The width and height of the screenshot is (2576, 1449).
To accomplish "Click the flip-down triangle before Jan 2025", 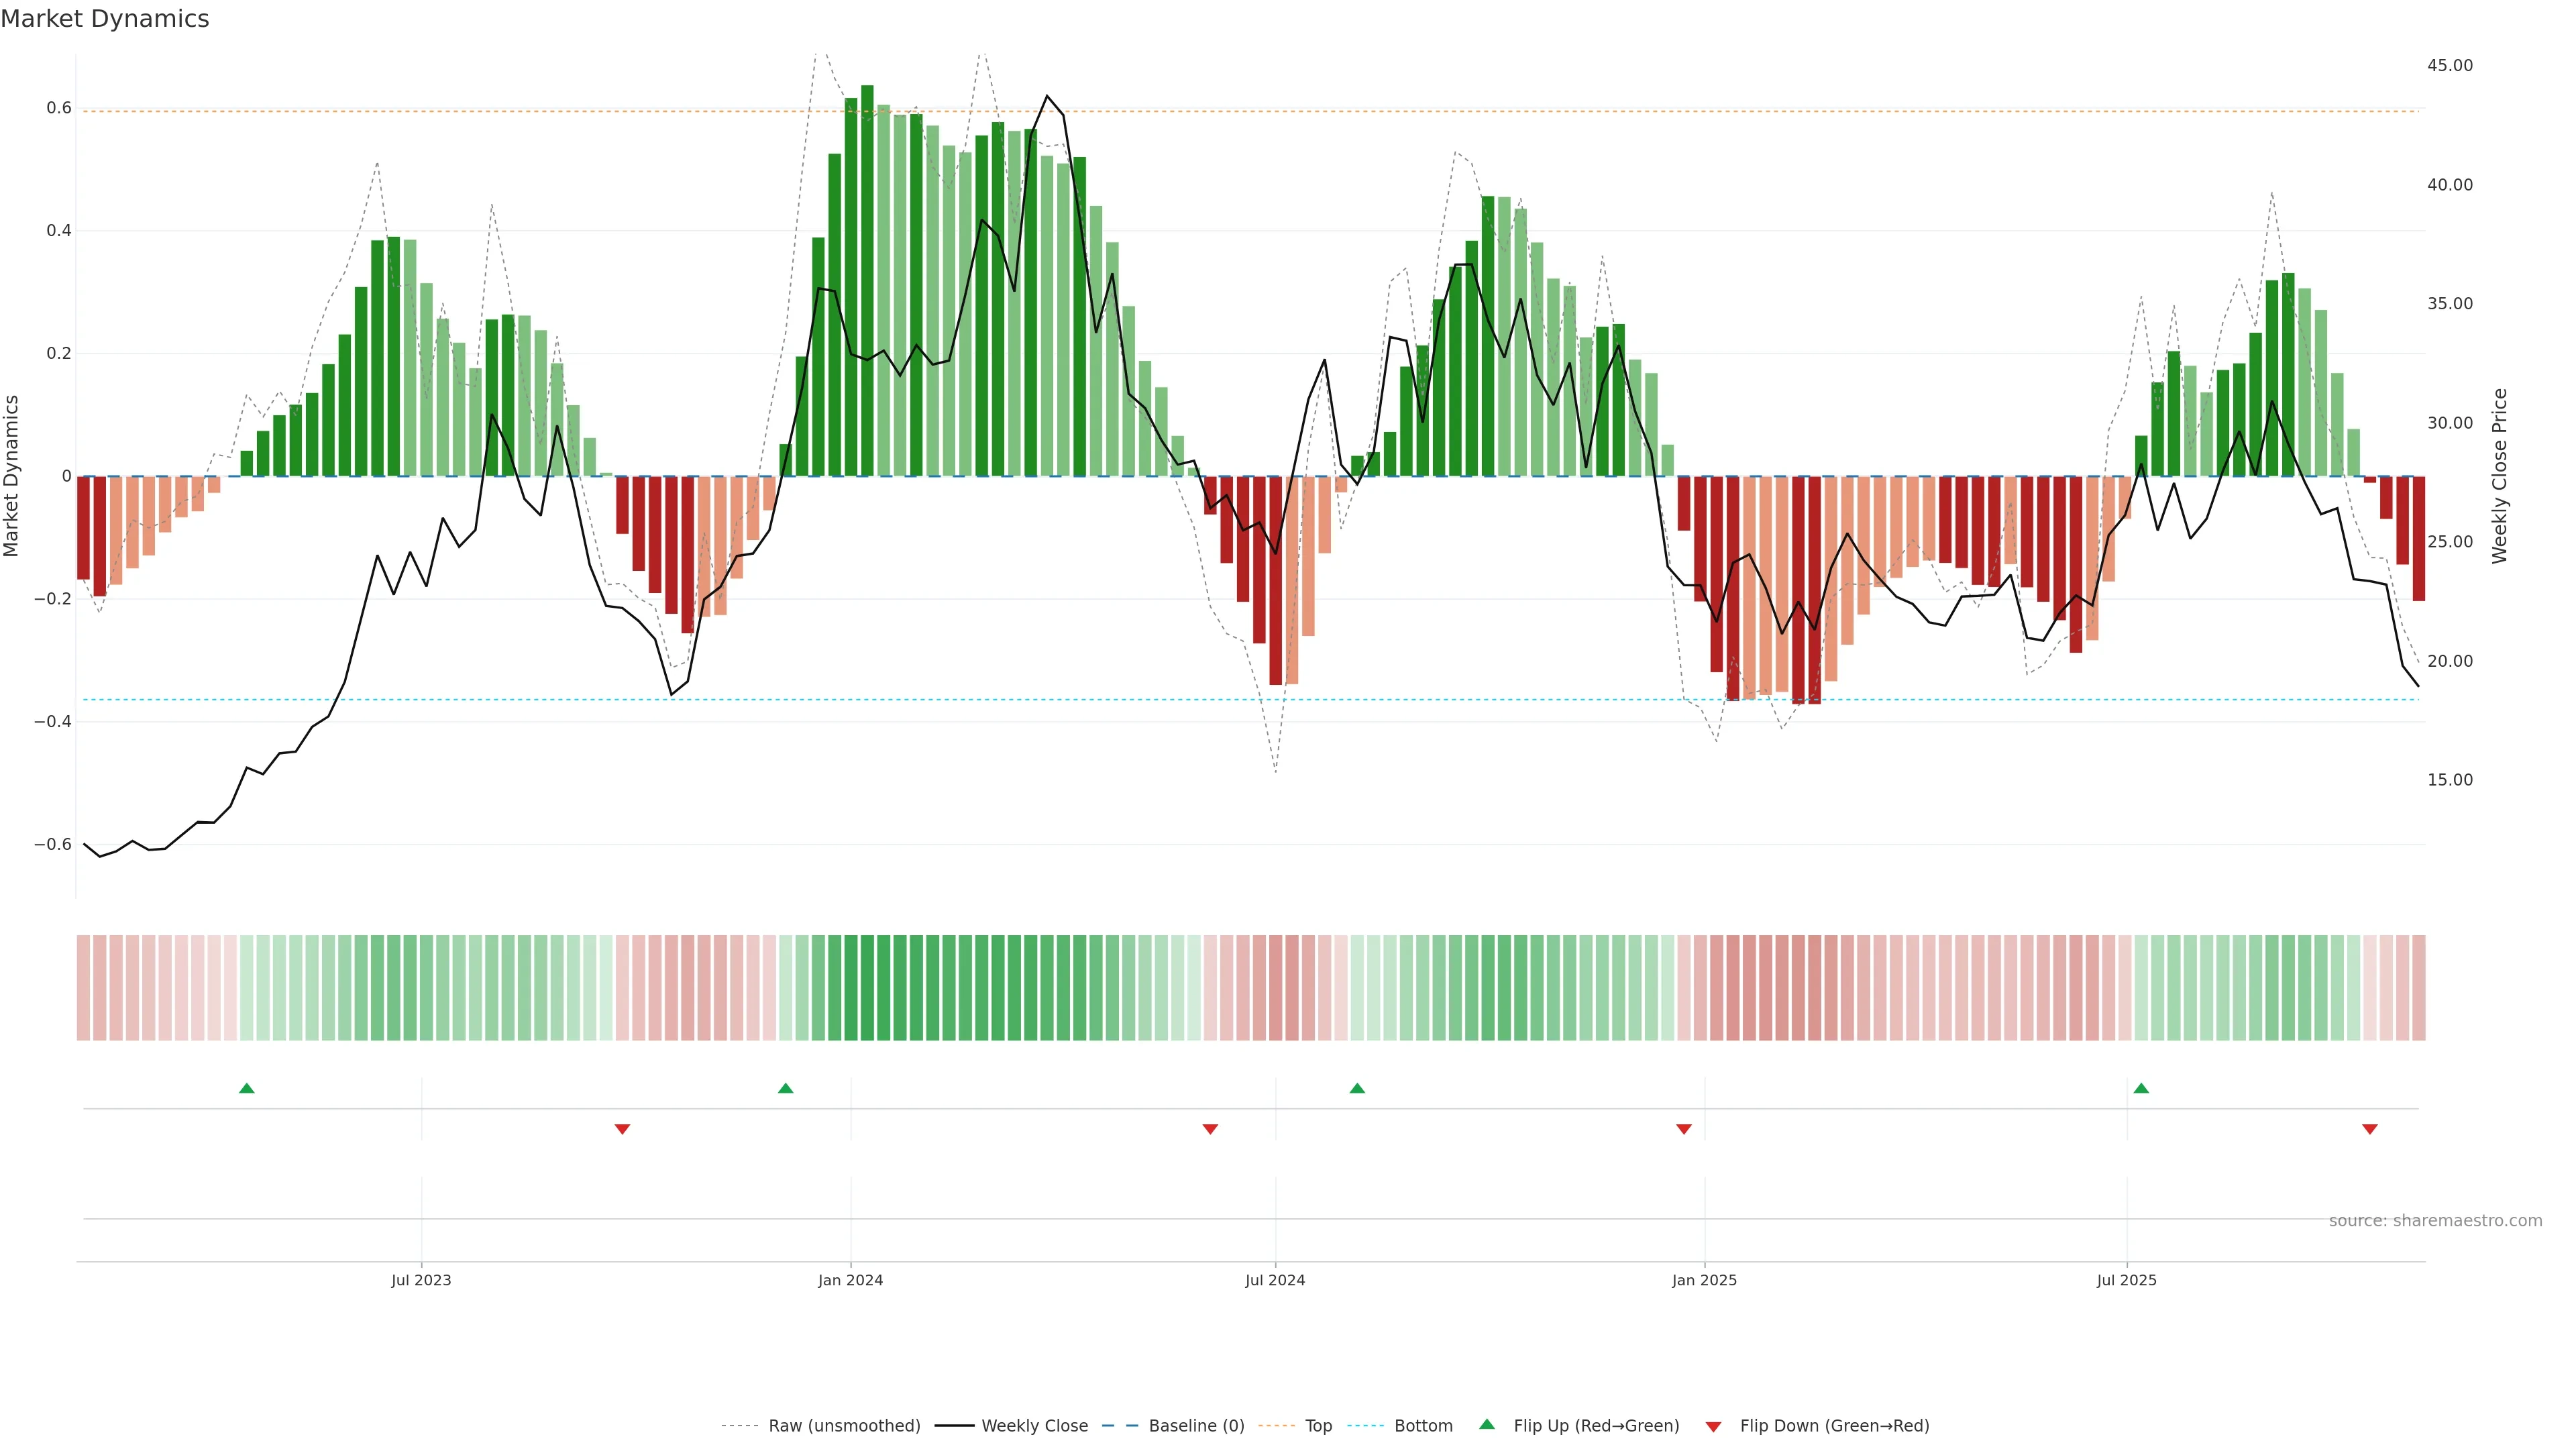I will click(1684, 1129).
